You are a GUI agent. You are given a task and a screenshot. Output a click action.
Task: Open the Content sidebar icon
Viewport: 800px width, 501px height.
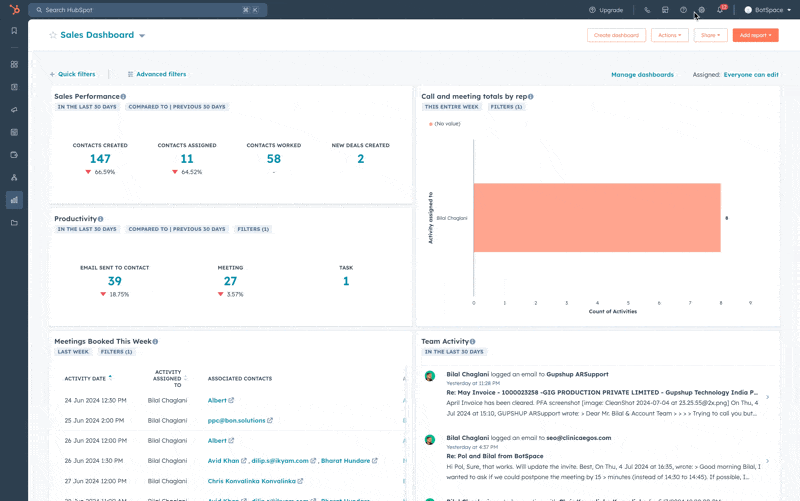pos(14,132)
